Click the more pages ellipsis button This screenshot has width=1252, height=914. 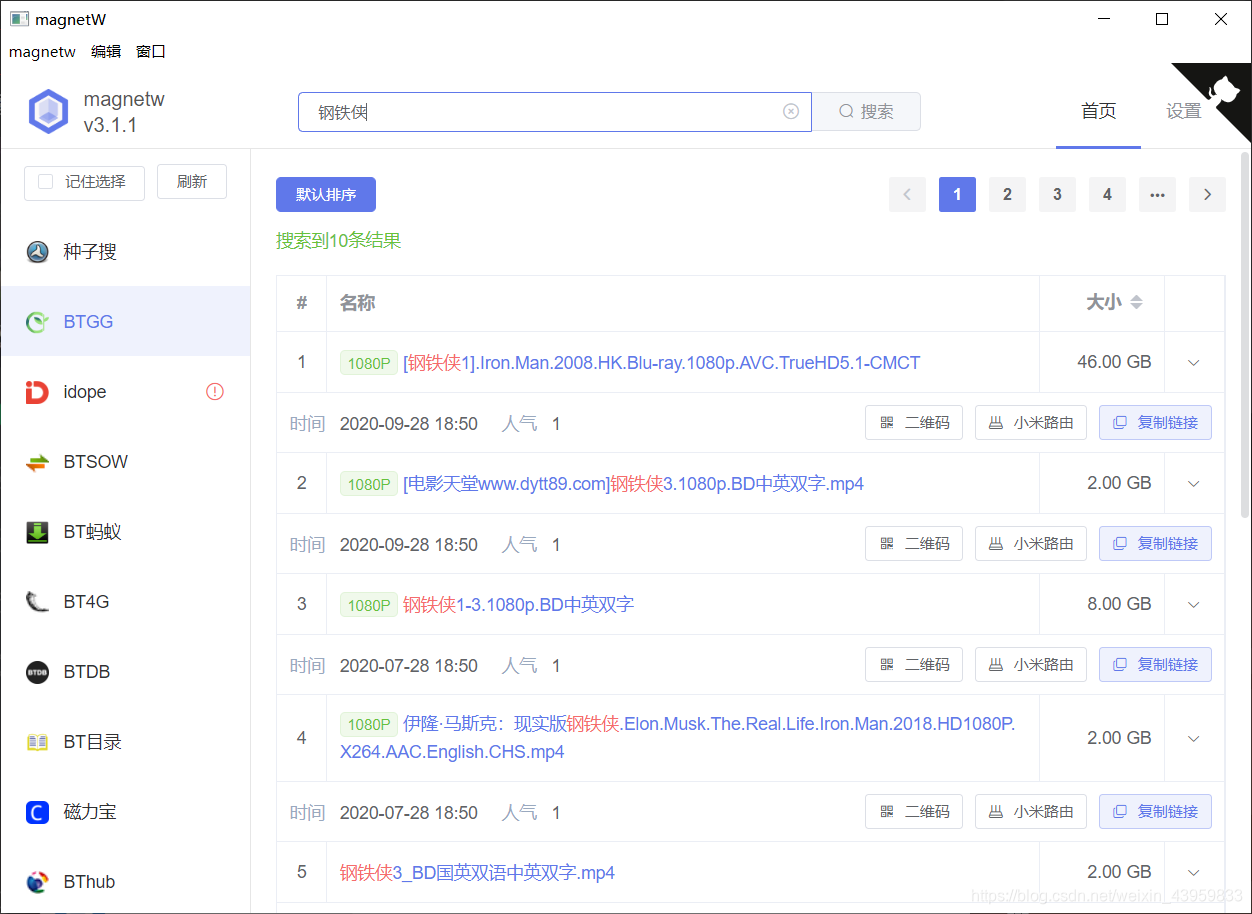(x=1157, y=195)
